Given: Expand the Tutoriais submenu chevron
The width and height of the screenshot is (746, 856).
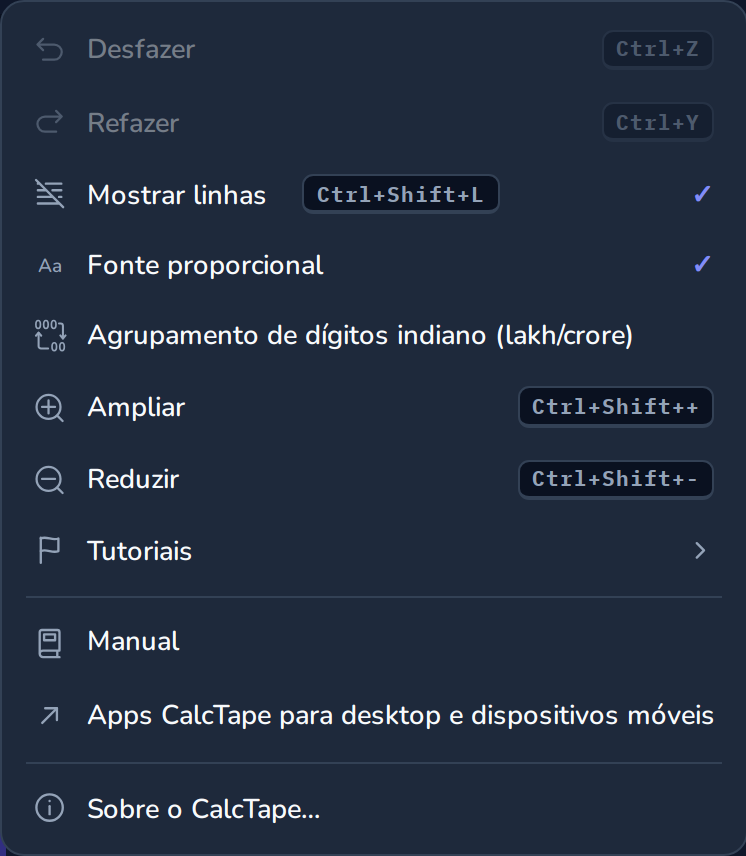Looking at the screenshot, I should [x=700, y=550].
